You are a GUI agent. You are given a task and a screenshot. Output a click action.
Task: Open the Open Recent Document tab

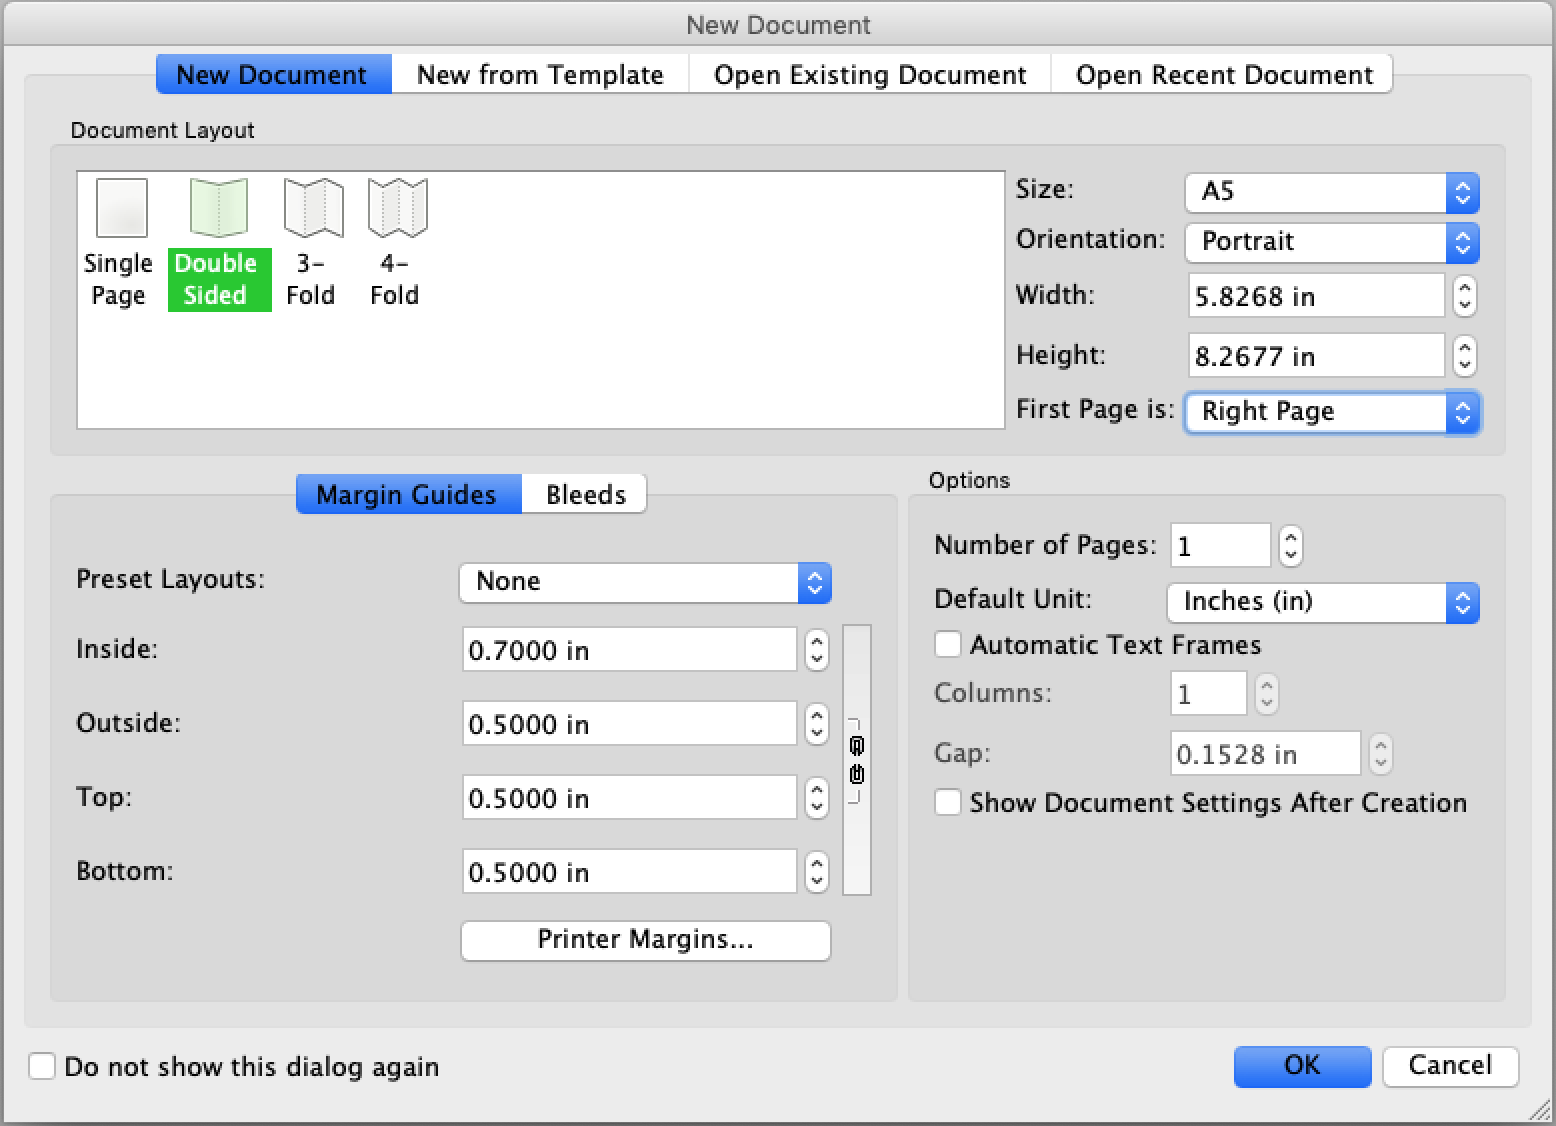(x=1222, y=74)
